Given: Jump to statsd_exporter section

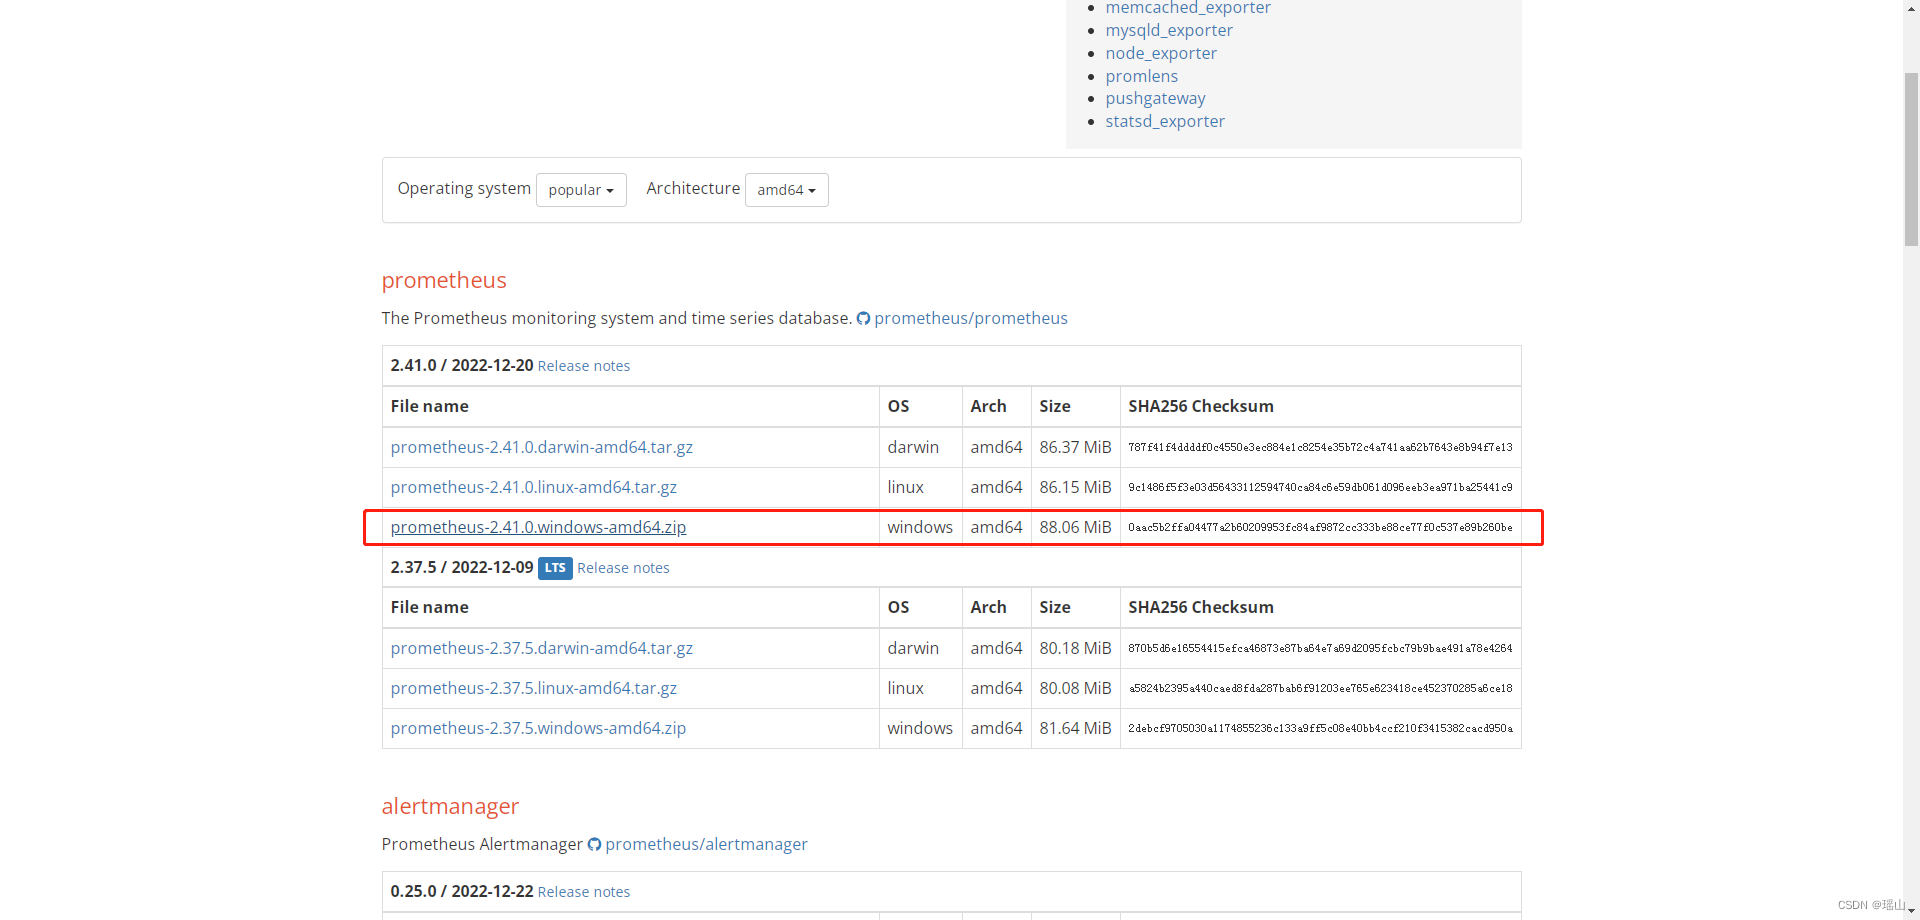Looking at the screenshot, I should tap(1165, 121).
